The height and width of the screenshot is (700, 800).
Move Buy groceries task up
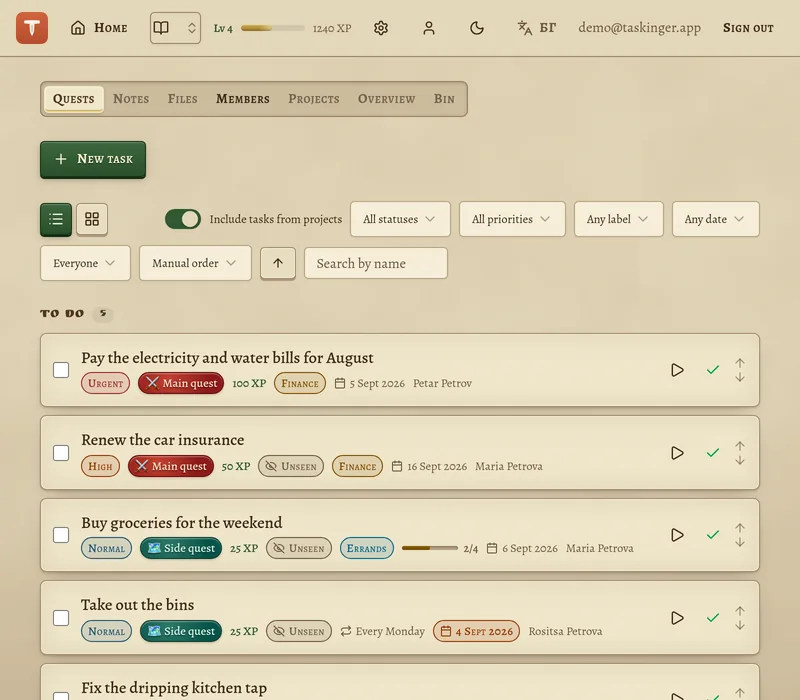pos(740,528)
